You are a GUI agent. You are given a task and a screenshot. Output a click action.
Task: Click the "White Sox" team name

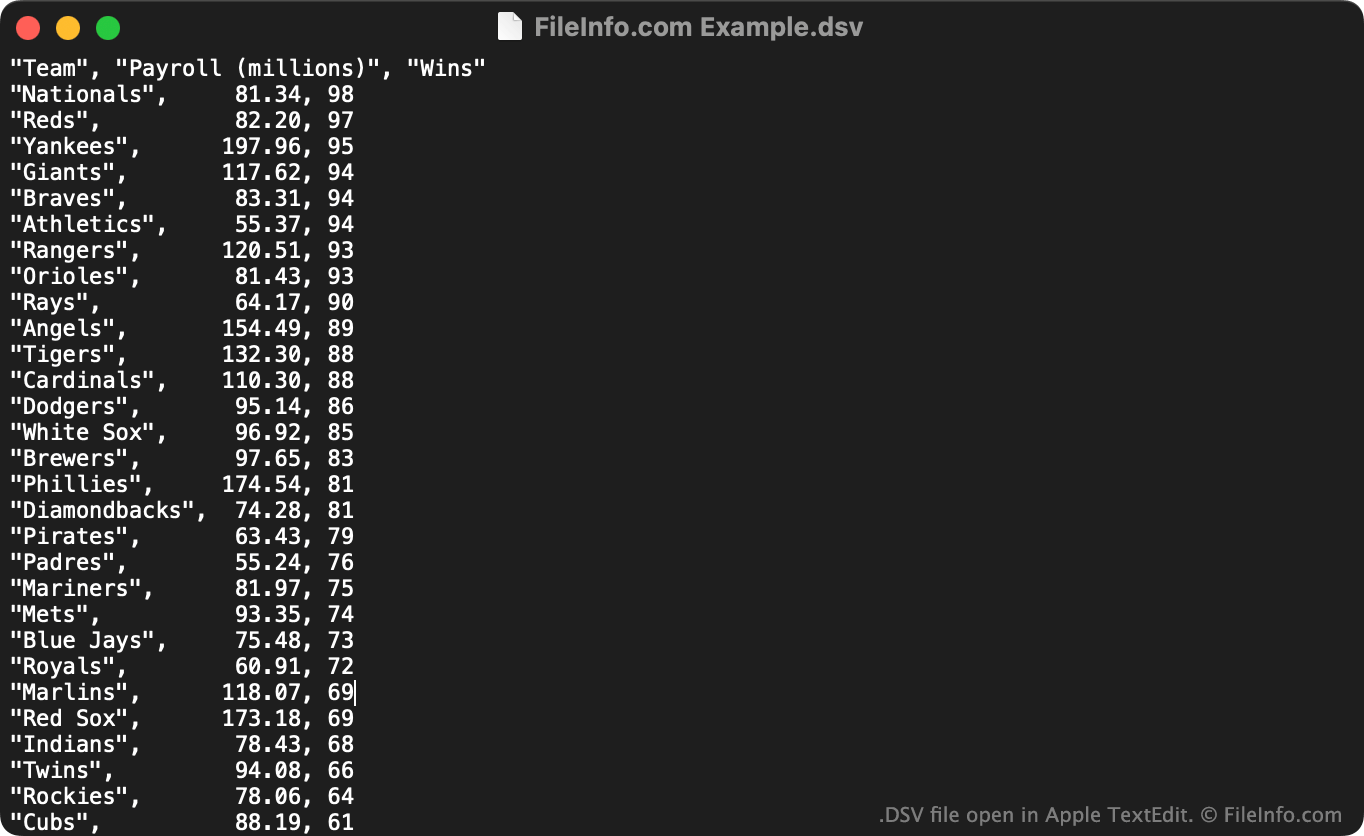click(82, 433)
